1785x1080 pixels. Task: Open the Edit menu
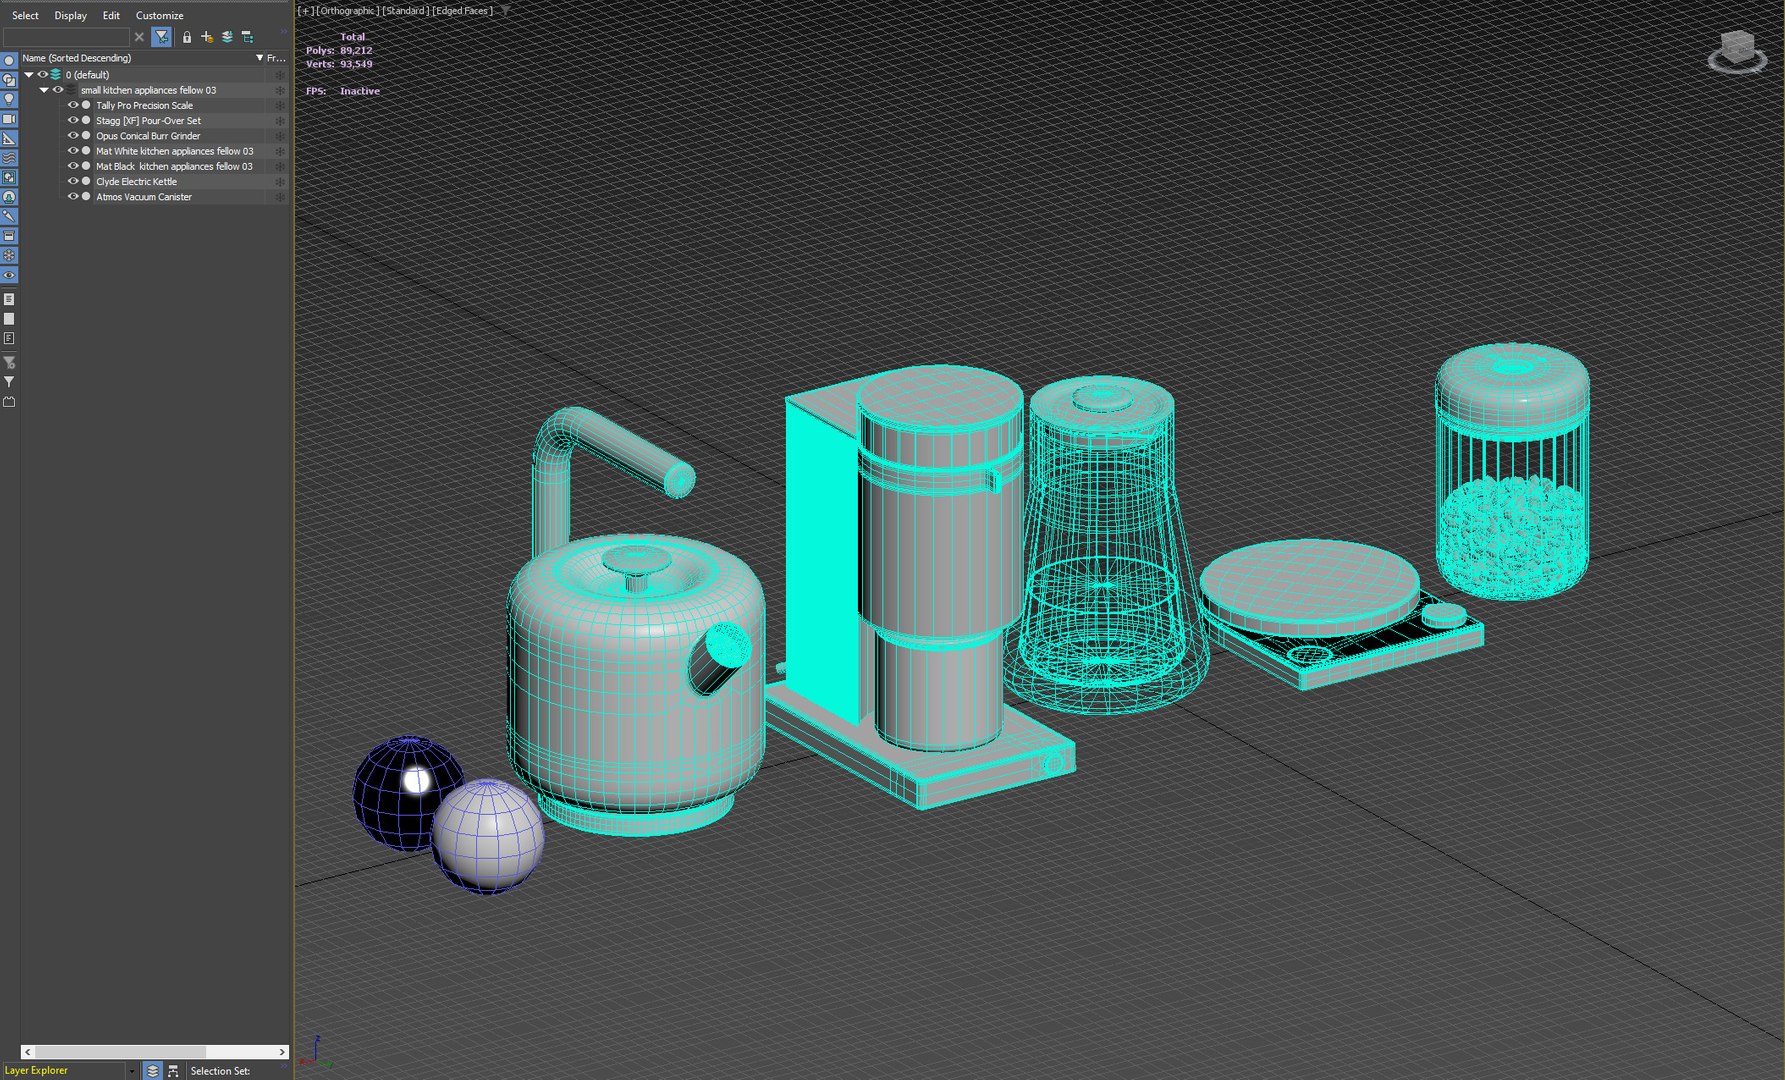click(x=111, y=15)
